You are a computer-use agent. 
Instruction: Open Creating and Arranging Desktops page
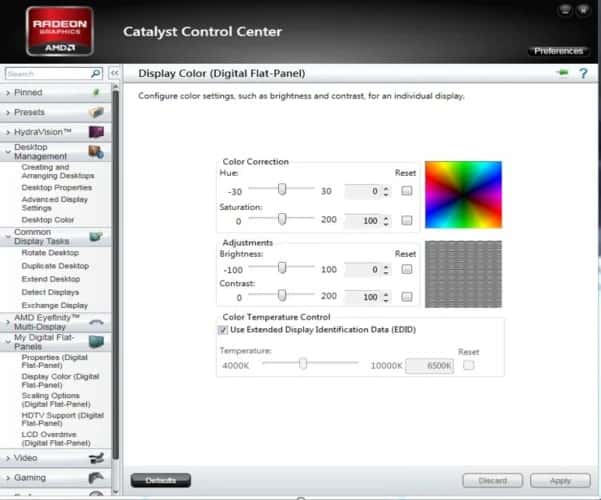pos(58,171)
